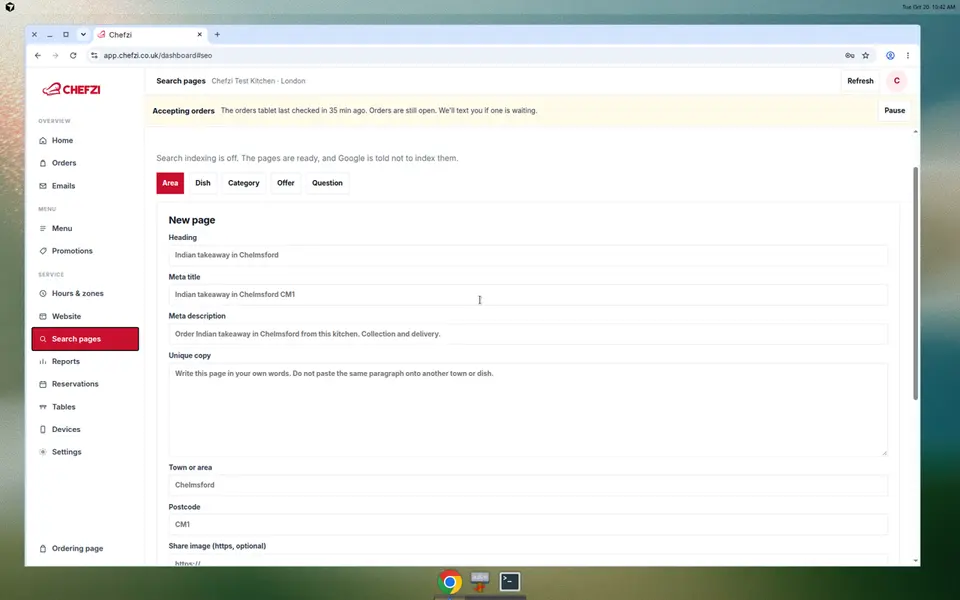Close the Chefzi browser tab
Screen dimensions: 960x600
click(x=199, y=34)
